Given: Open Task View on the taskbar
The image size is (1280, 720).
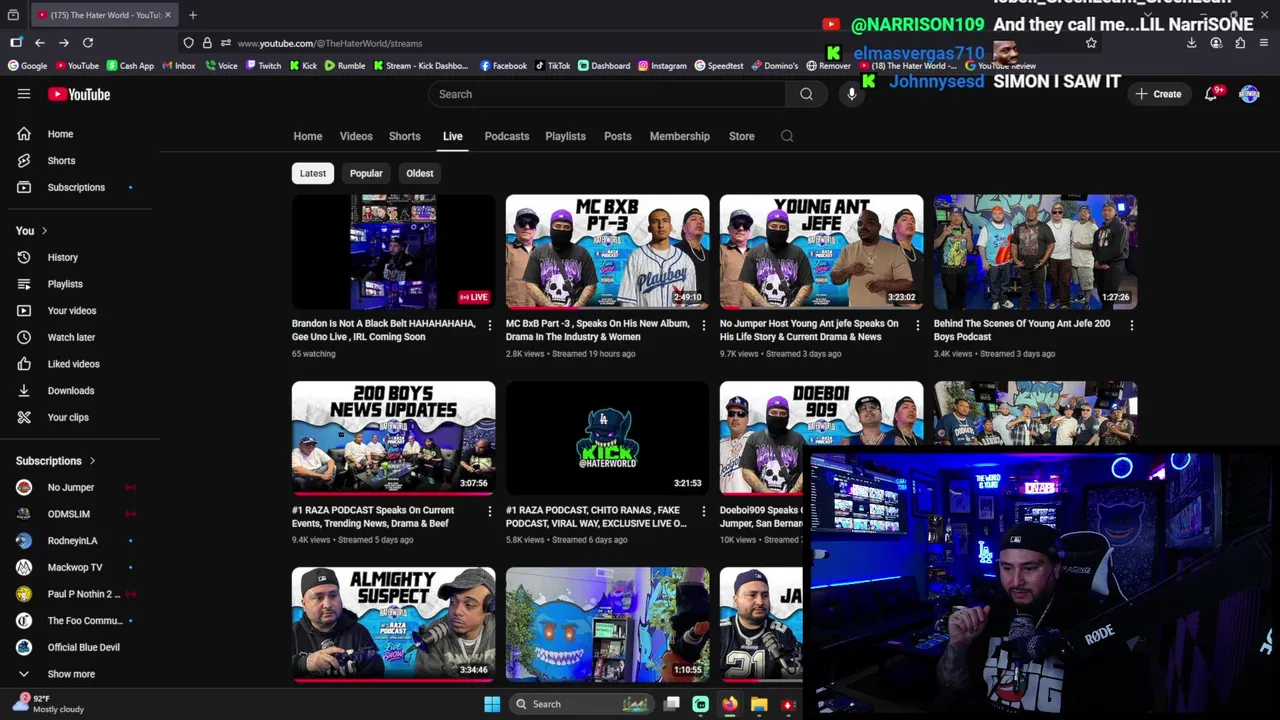Looking at the screenshot, I should tap(672, 704).
